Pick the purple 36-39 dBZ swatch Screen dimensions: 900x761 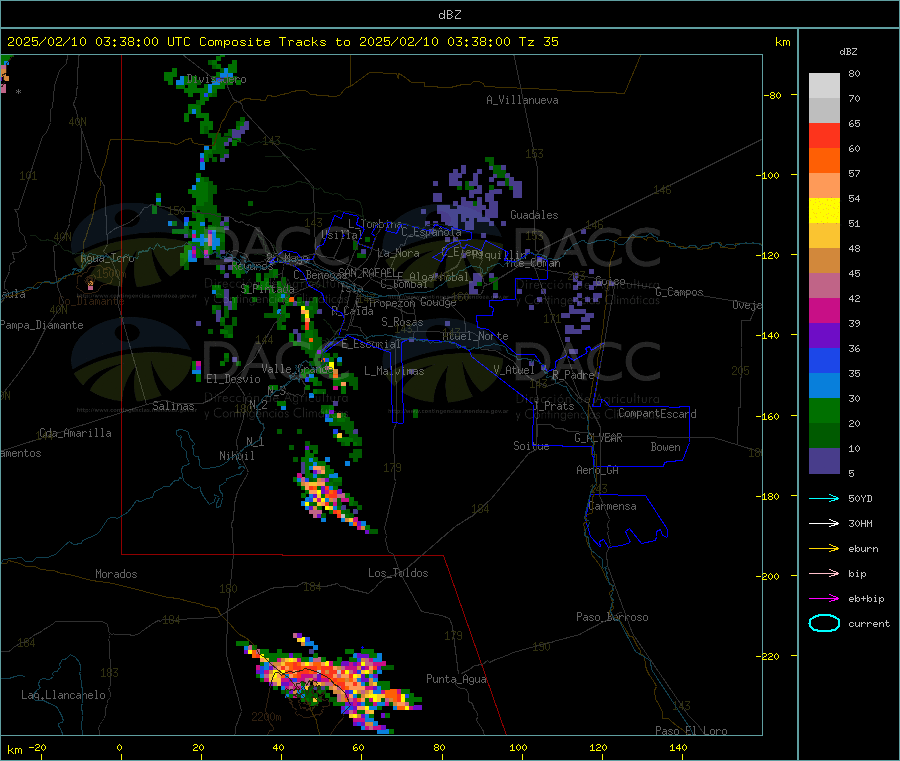824,336
